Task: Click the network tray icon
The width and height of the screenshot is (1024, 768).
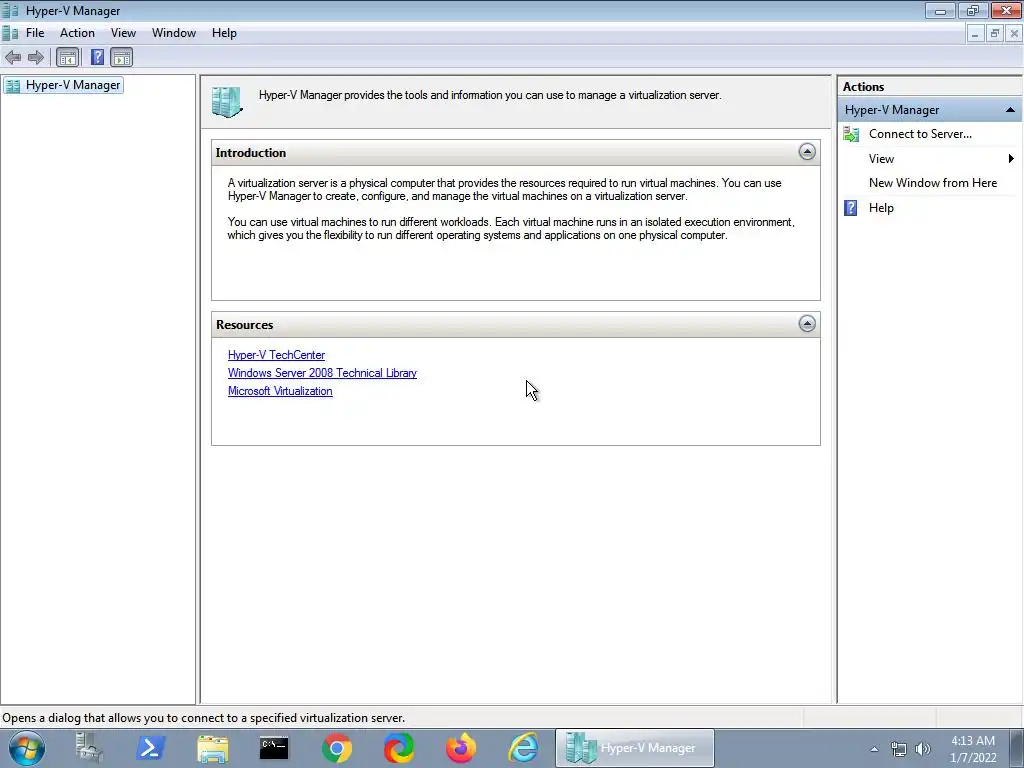Action: pos(899,749)
